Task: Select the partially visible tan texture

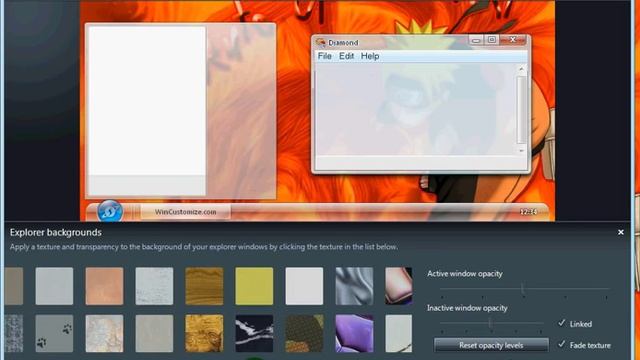Action: (x=14, y=286)
